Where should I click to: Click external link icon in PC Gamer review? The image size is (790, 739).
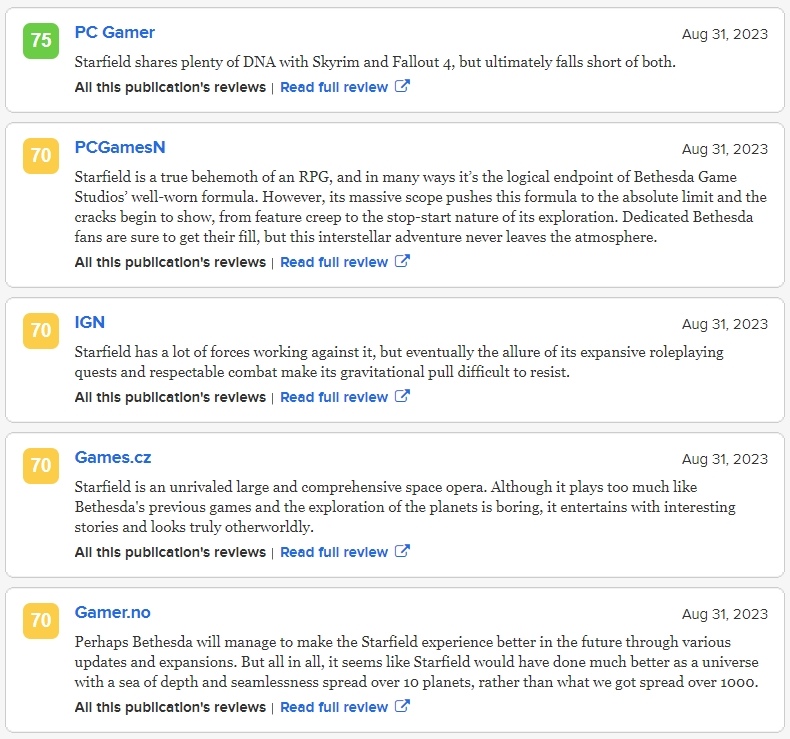click(x=402, y=87)
